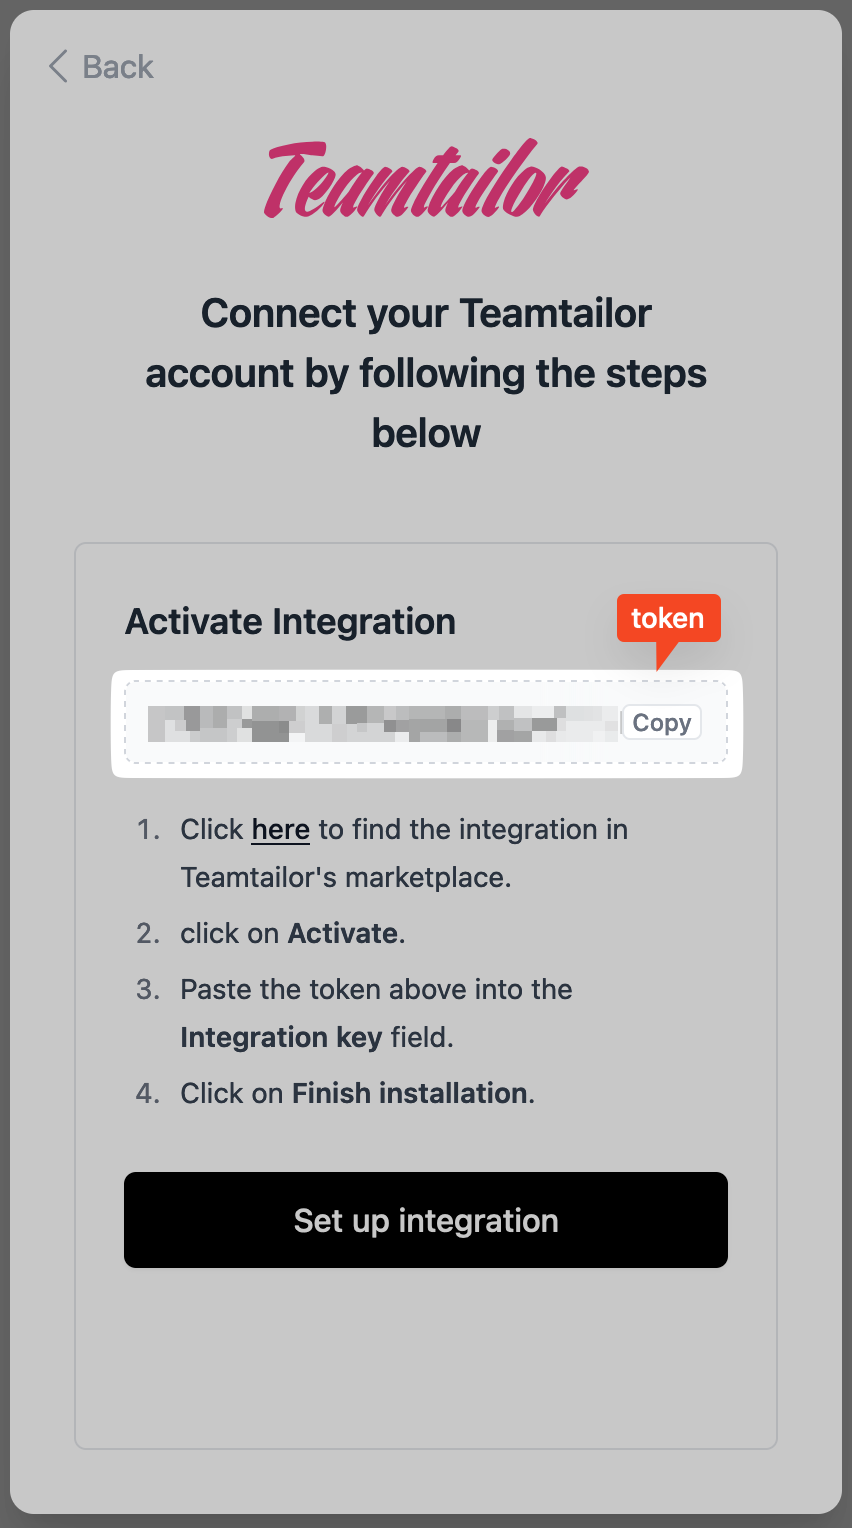Click "Paste the token above into the" text
The height and width of the screenshot is (1528, 852).
[x=376, y=990]
